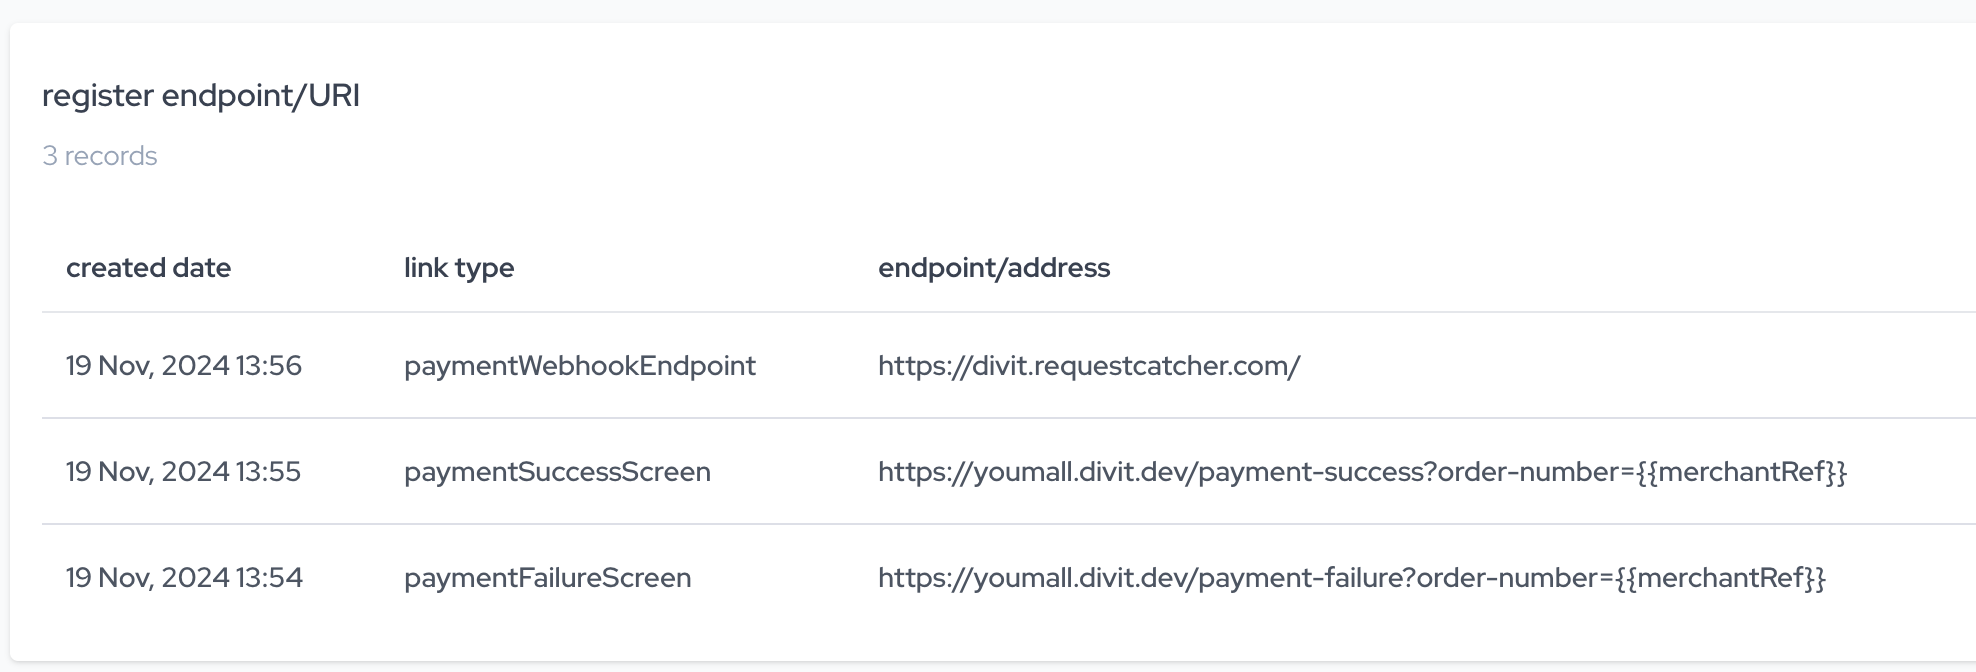1976x672 pixels.
Task: Open the divit.requestcatcher.com endpoint URL
Action: 1089,366
